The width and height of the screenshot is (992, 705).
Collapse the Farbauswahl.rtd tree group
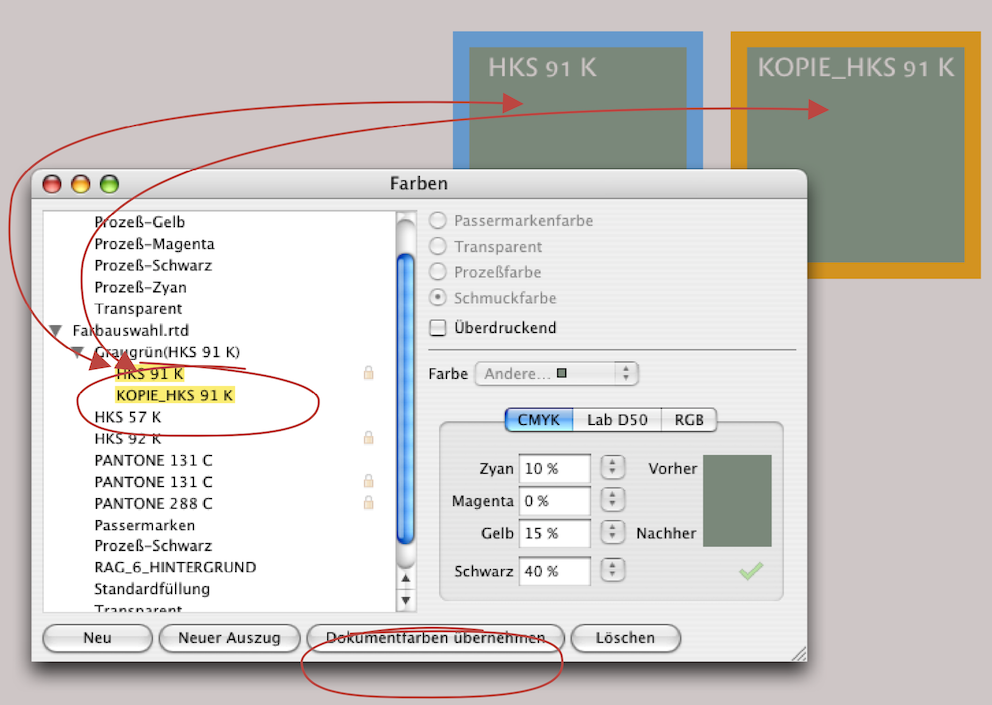click(56, 330)
